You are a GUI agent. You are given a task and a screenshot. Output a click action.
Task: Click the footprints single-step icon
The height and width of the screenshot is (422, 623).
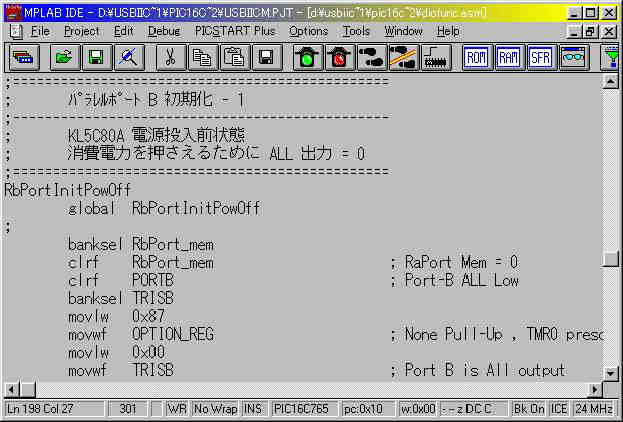(x=371, y=58)
